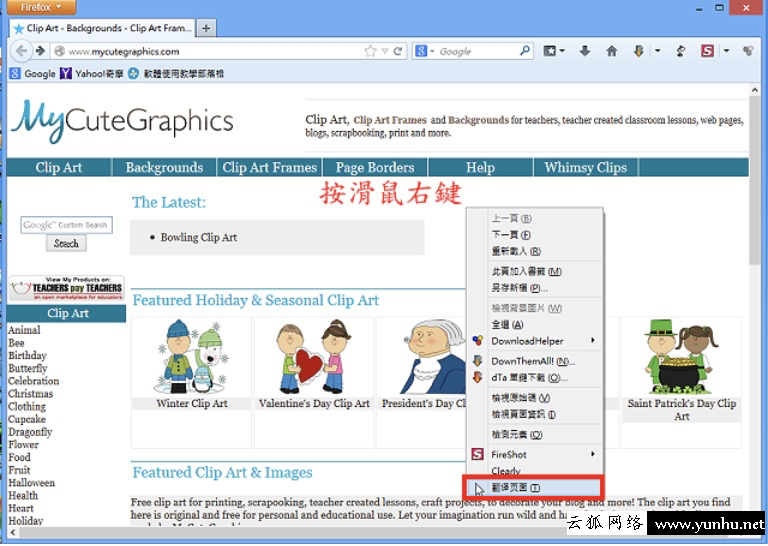Go forward using the forward arrow
This screenshot has width=768, height=546.
point(41,51)
